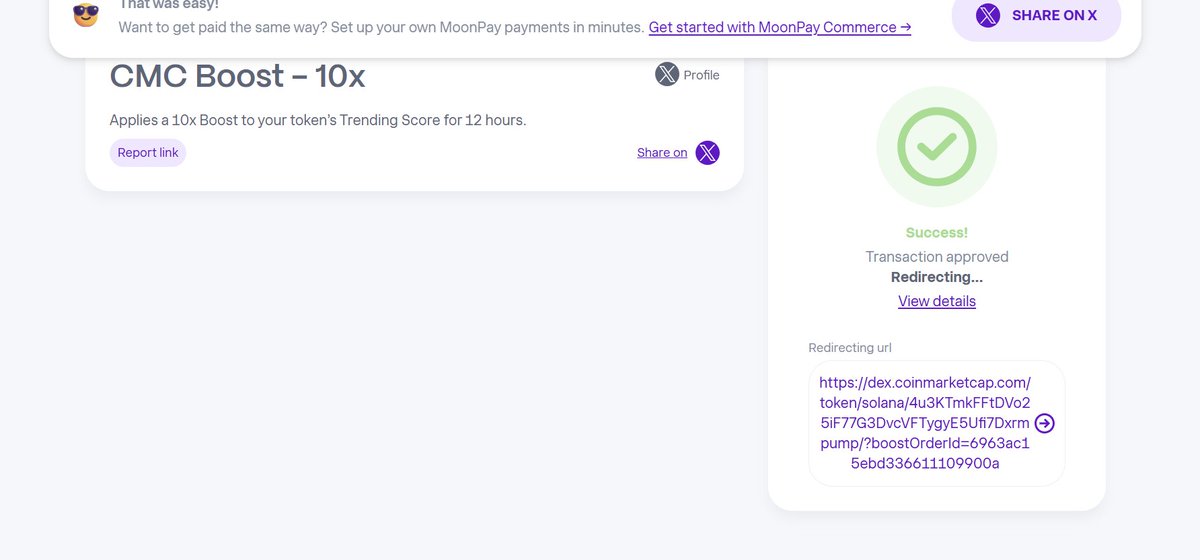Viewport: 1200px width, 560px height.
Task: Open the dex.coinmarketcap.com redirecting URL
Action: (924, 423)
